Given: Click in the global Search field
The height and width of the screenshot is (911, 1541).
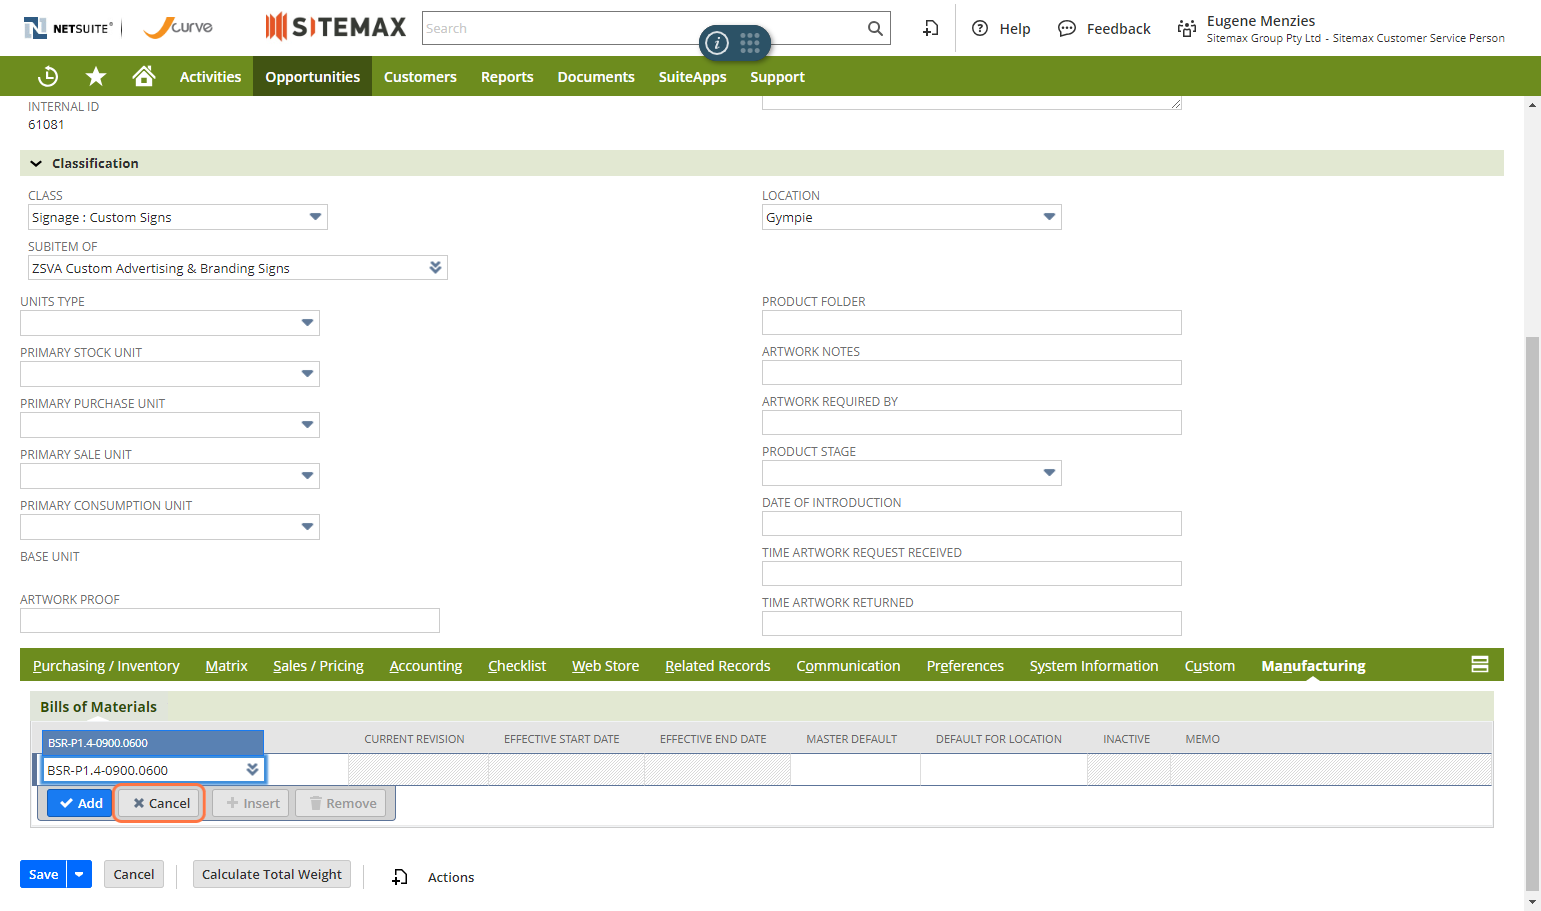Looking at the screenshot, I should pos(643,28).
